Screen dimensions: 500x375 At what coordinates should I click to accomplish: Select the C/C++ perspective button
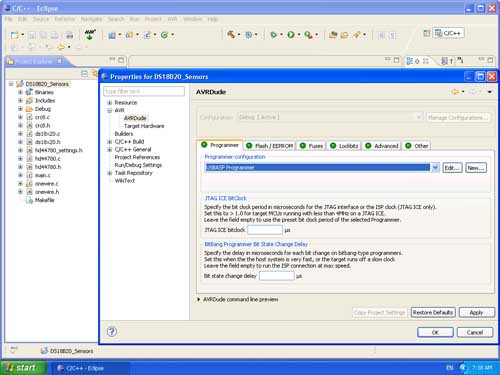tap(448, 33)
